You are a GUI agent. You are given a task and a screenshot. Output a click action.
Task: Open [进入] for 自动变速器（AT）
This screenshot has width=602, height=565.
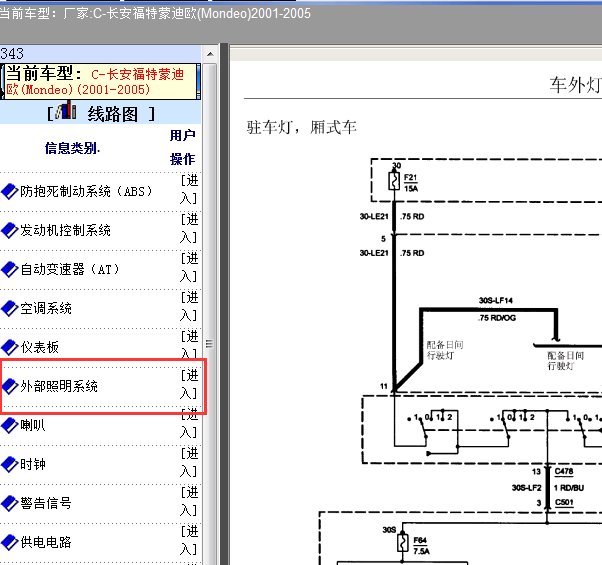pyautogui.click(x=189, y=268)
